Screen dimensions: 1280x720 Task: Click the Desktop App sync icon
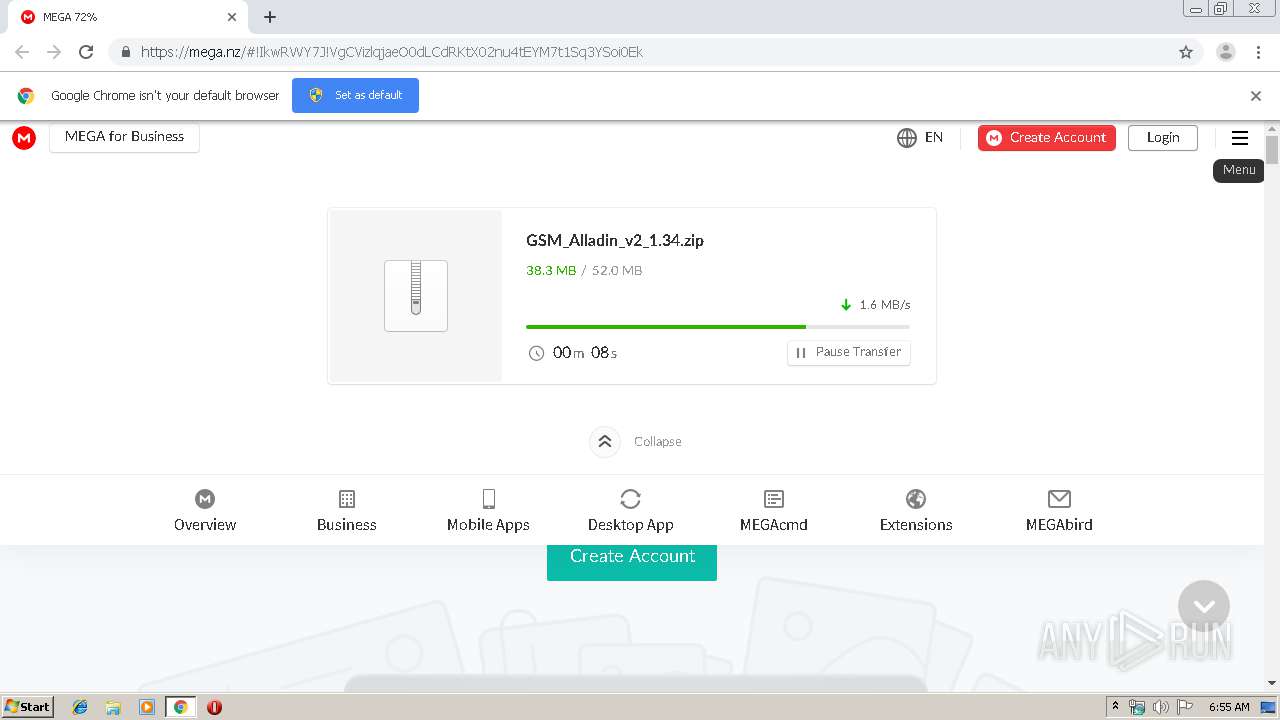[x=630, y=499]
